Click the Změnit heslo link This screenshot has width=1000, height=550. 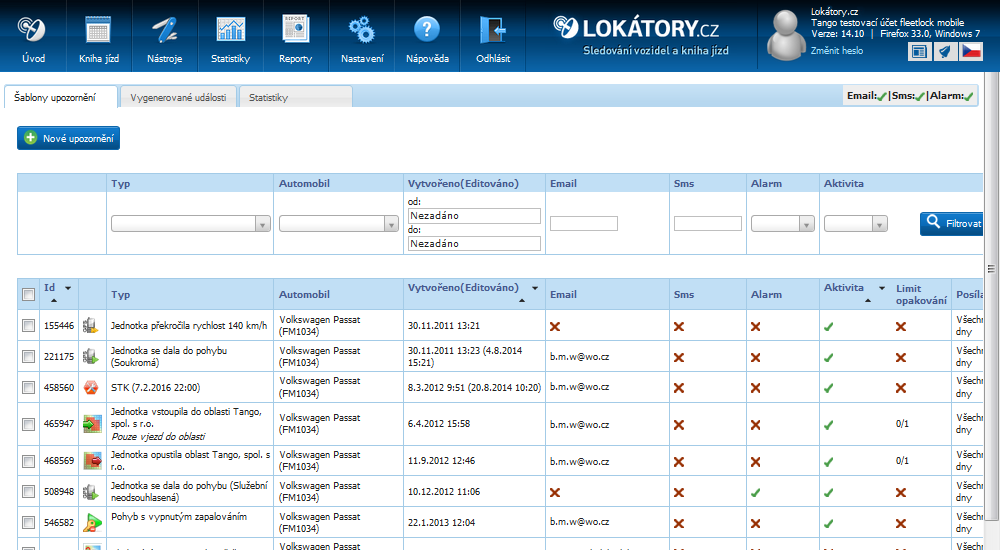[837, 50]
